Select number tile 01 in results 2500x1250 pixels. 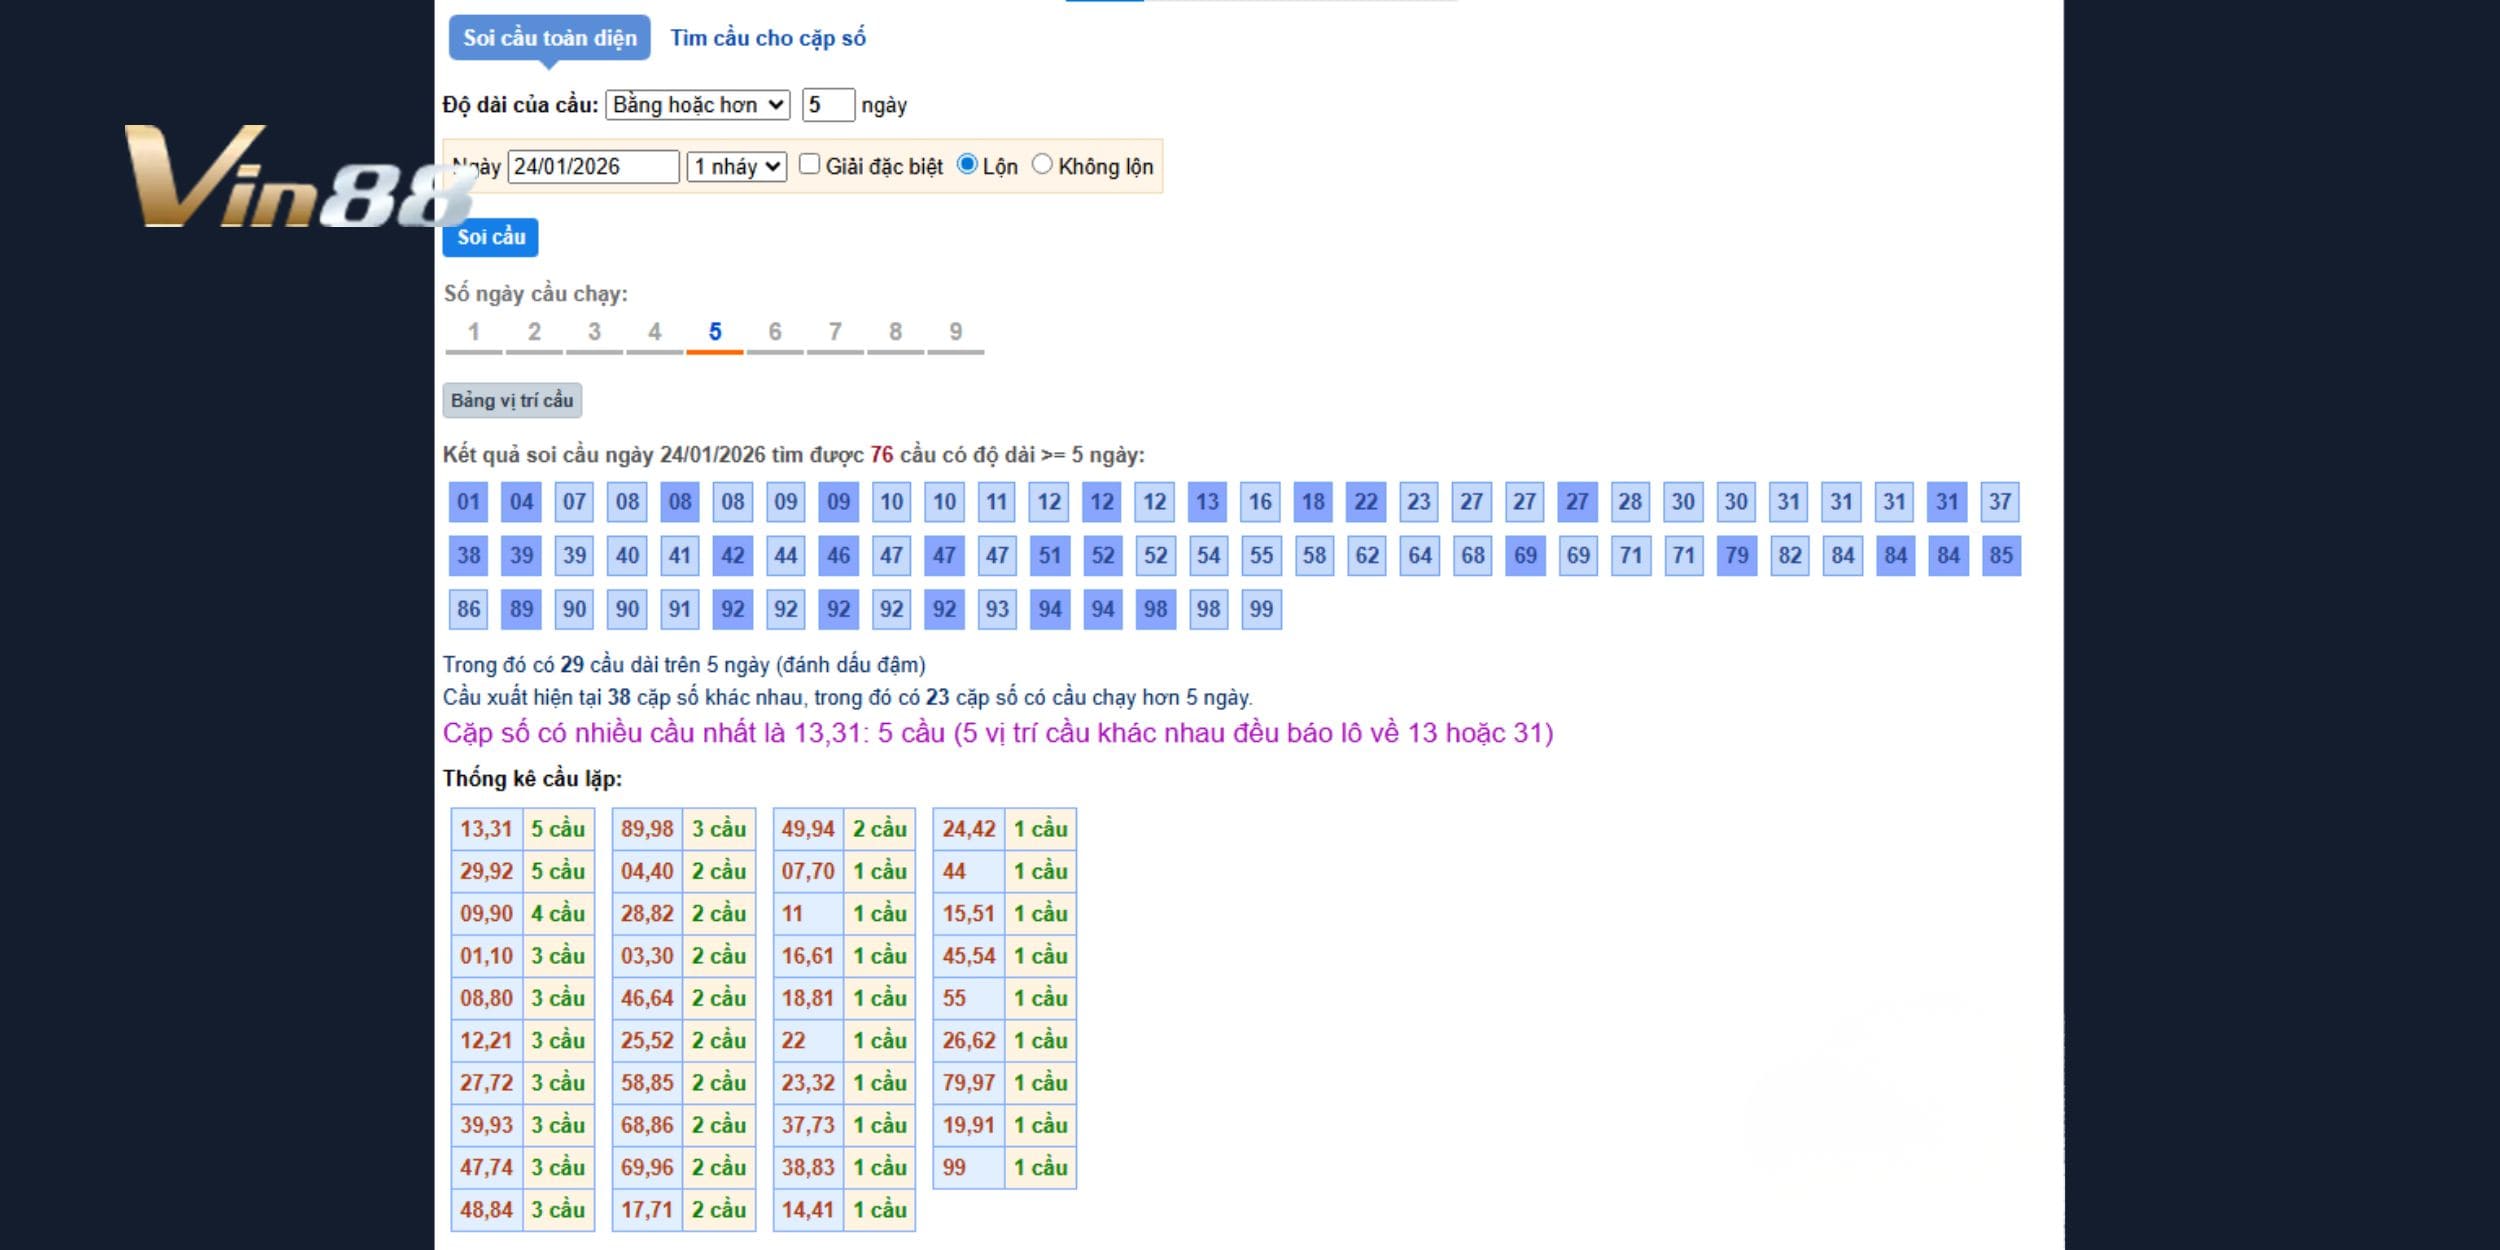[468, 502]
